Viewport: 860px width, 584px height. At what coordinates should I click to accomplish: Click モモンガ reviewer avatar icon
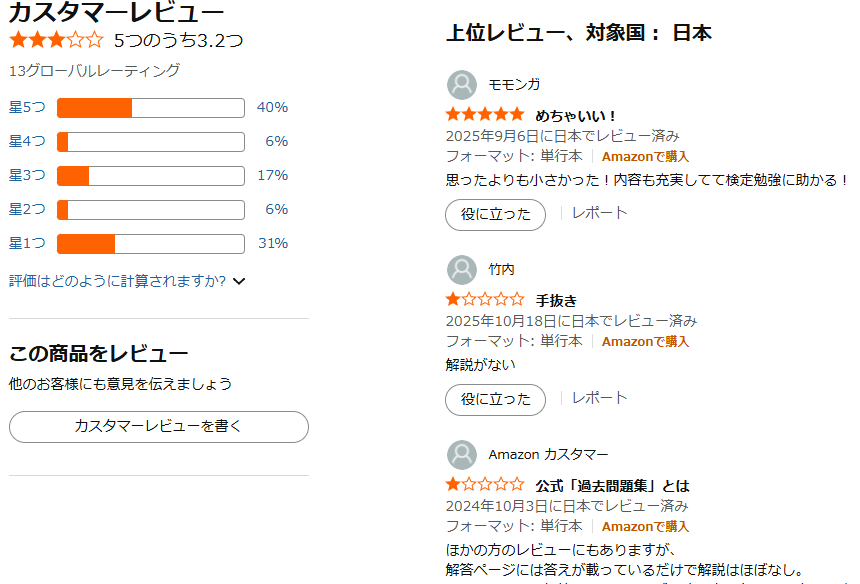pos(462,85)
